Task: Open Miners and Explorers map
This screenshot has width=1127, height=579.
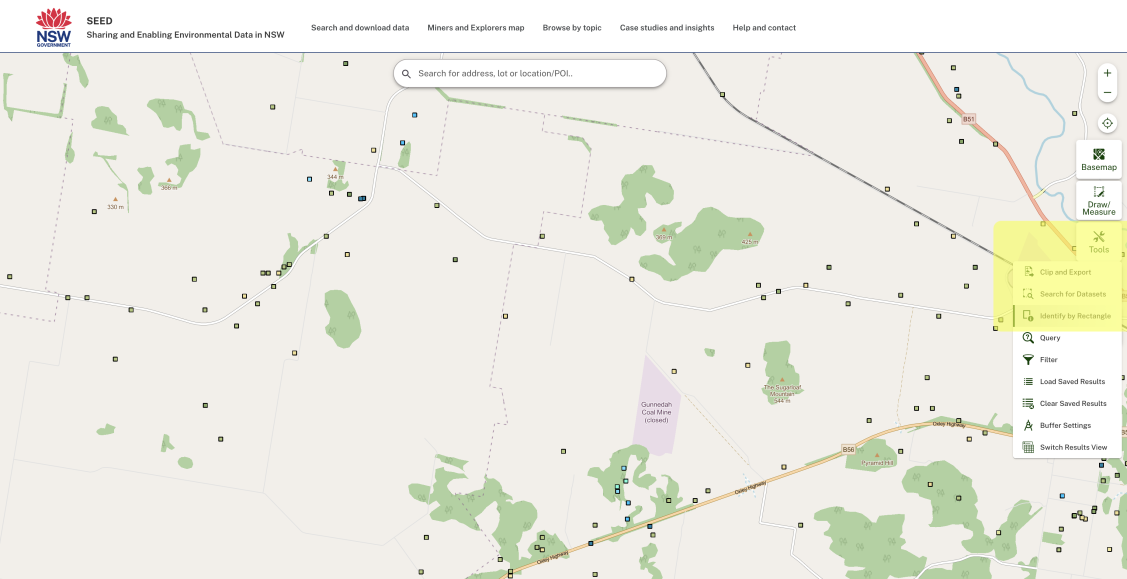Action: pyautogui.click(x=476, y=28)
